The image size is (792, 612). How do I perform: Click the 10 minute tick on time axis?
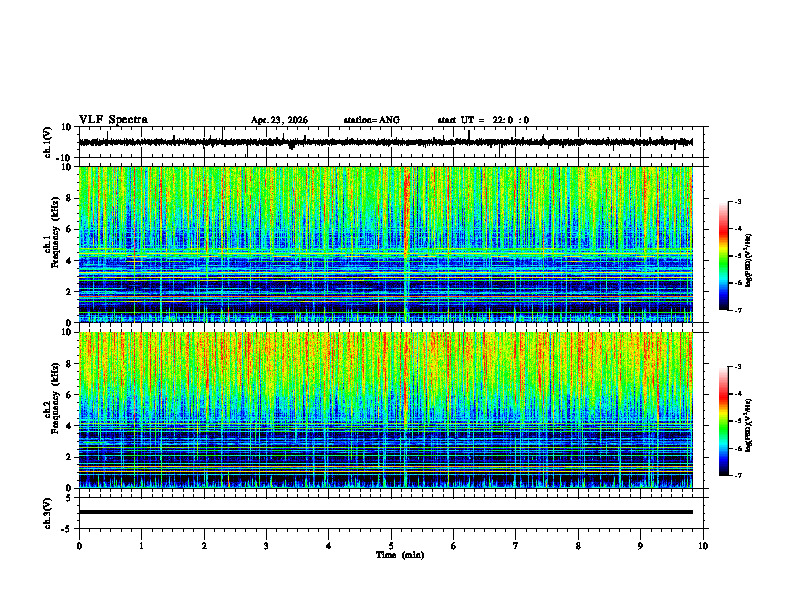click(x=703, y=546)
